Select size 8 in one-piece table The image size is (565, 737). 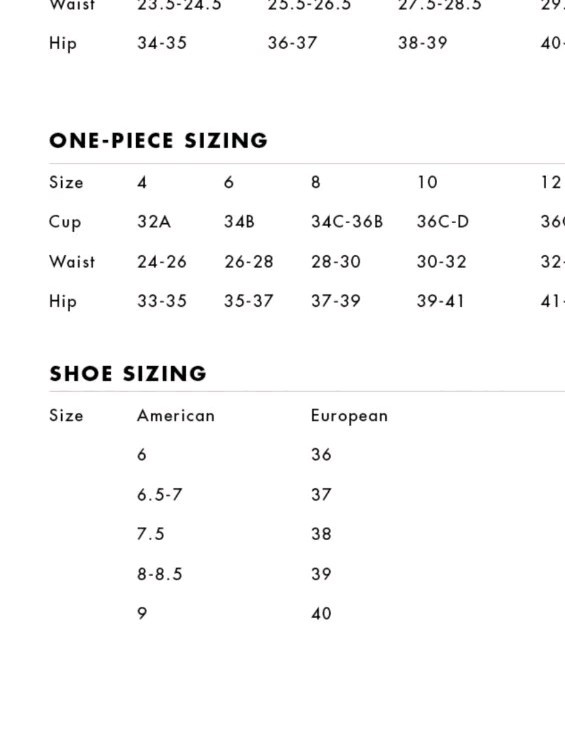pyautogui.click(x=315, y=182)
